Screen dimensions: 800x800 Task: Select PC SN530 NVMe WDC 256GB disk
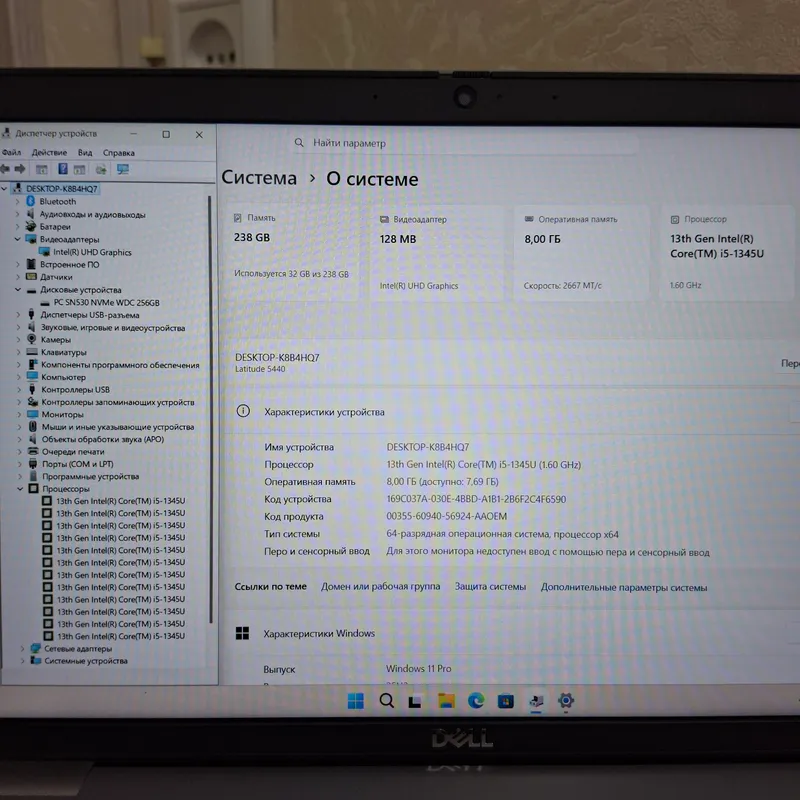(x=107, y=303)
